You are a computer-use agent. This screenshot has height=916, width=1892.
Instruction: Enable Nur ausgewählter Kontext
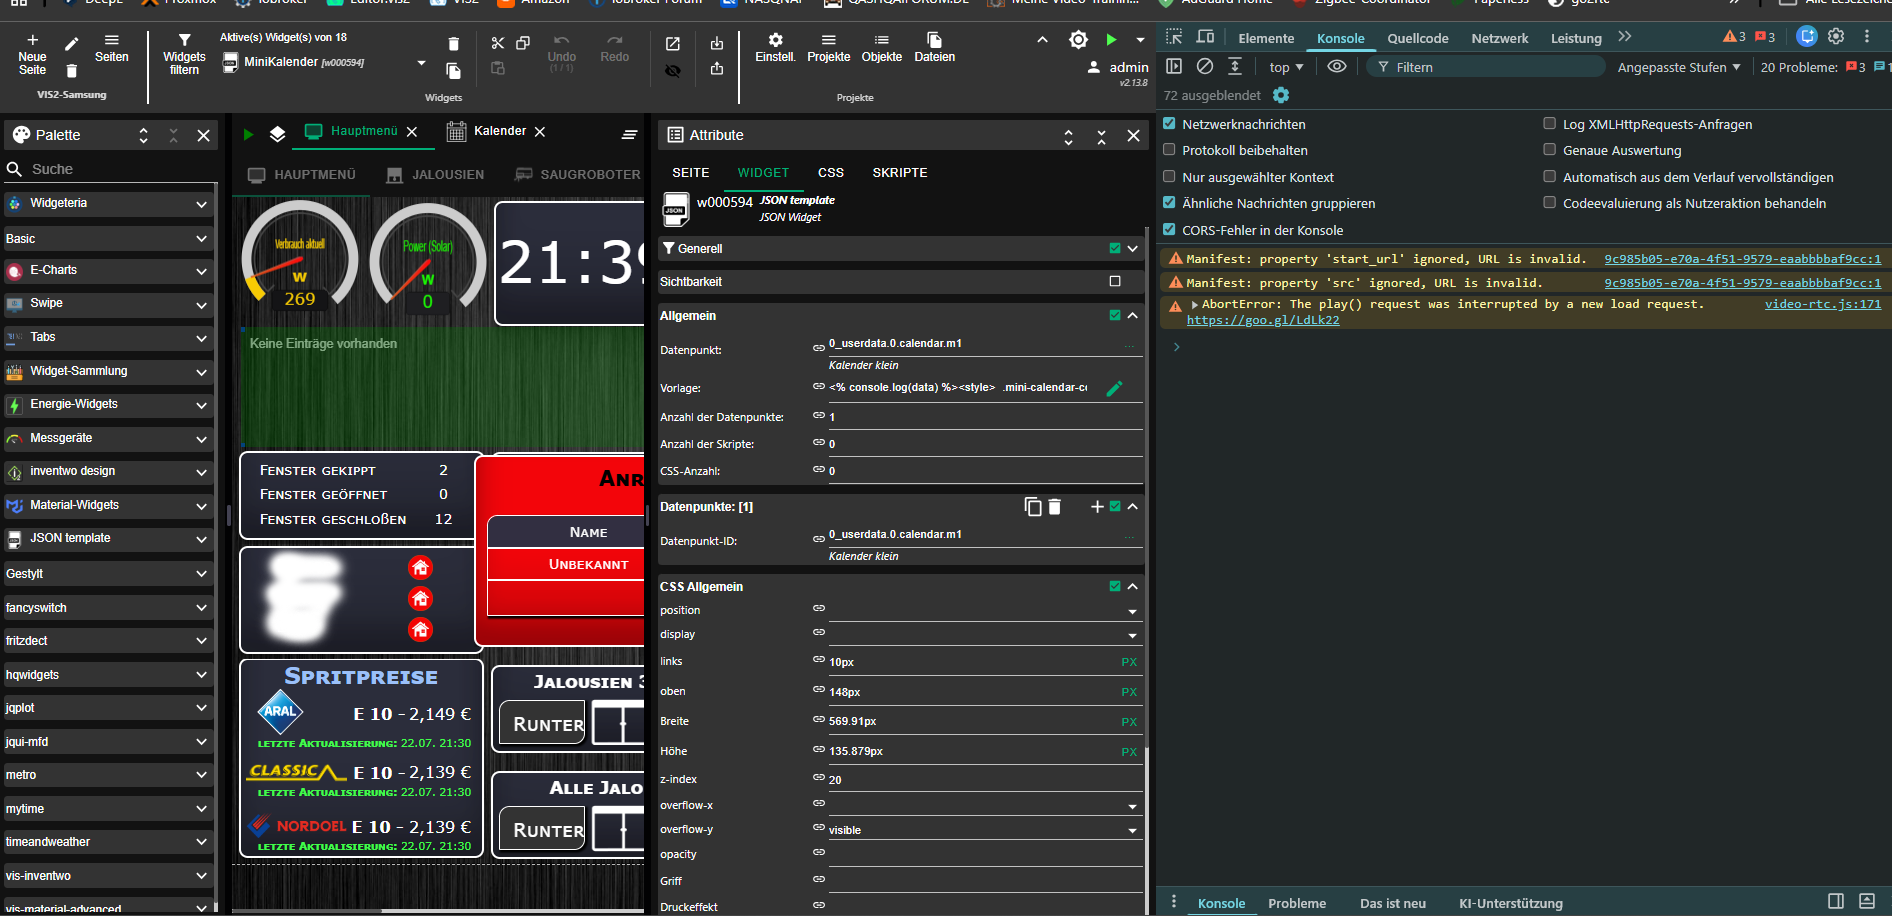(1169, 176)
